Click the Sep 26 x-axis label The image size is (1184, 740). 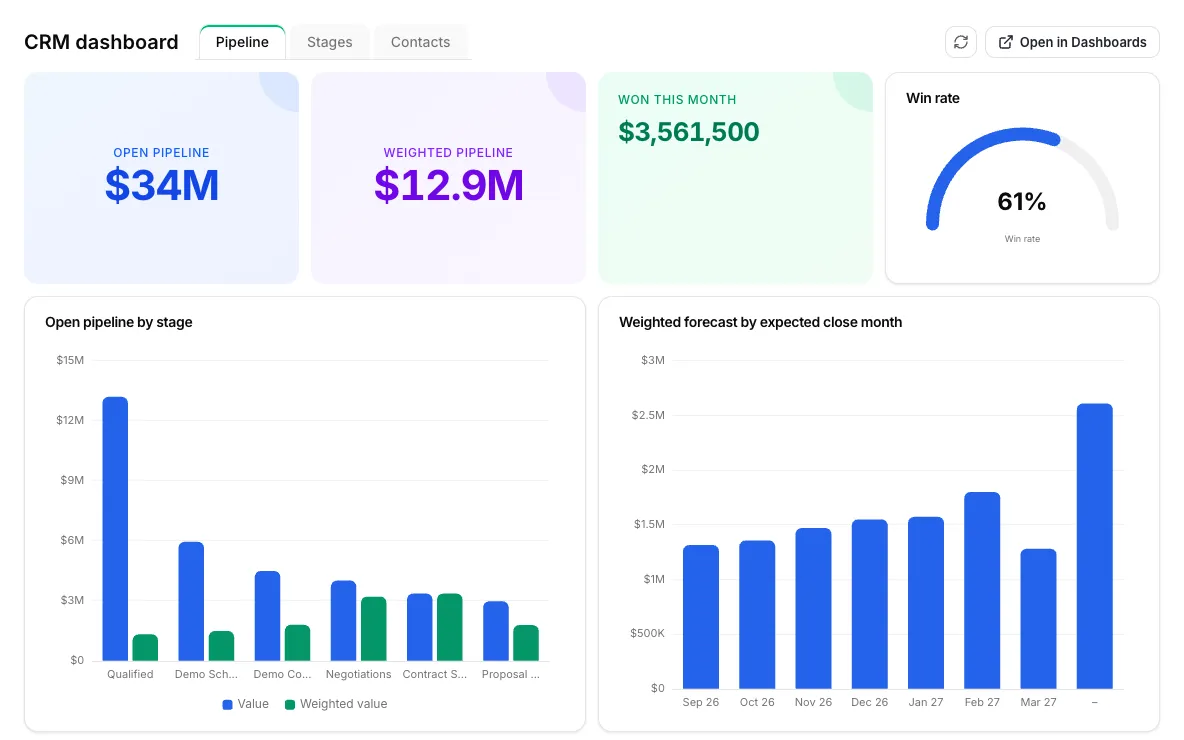[x=701, y=702]
